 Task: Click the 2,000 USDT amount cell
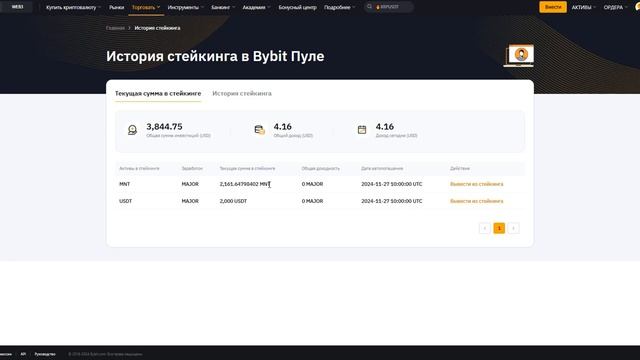(233, 201)
